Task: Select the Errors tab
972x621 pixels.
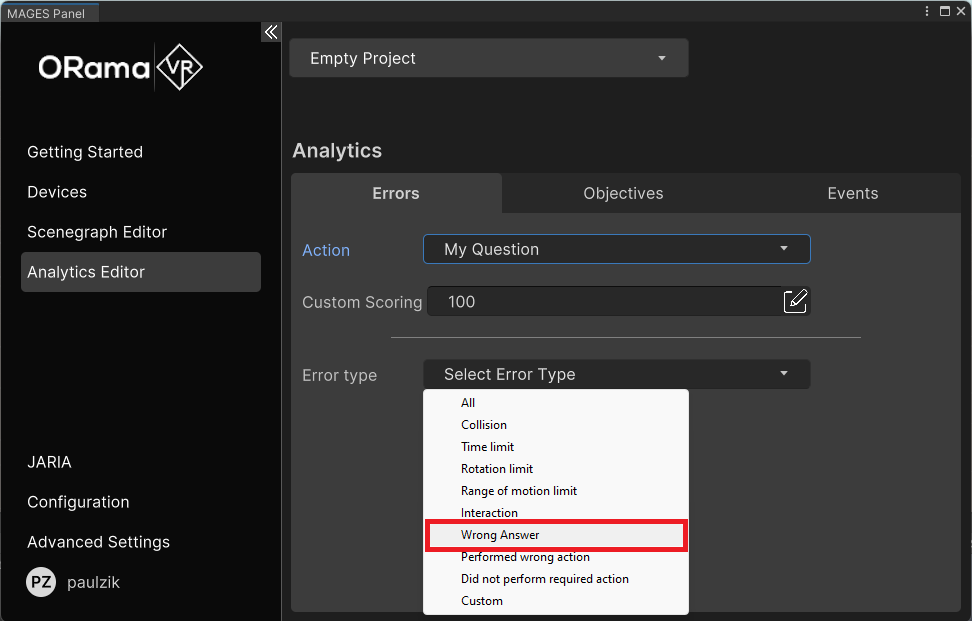Action: (x=396, y=193)
